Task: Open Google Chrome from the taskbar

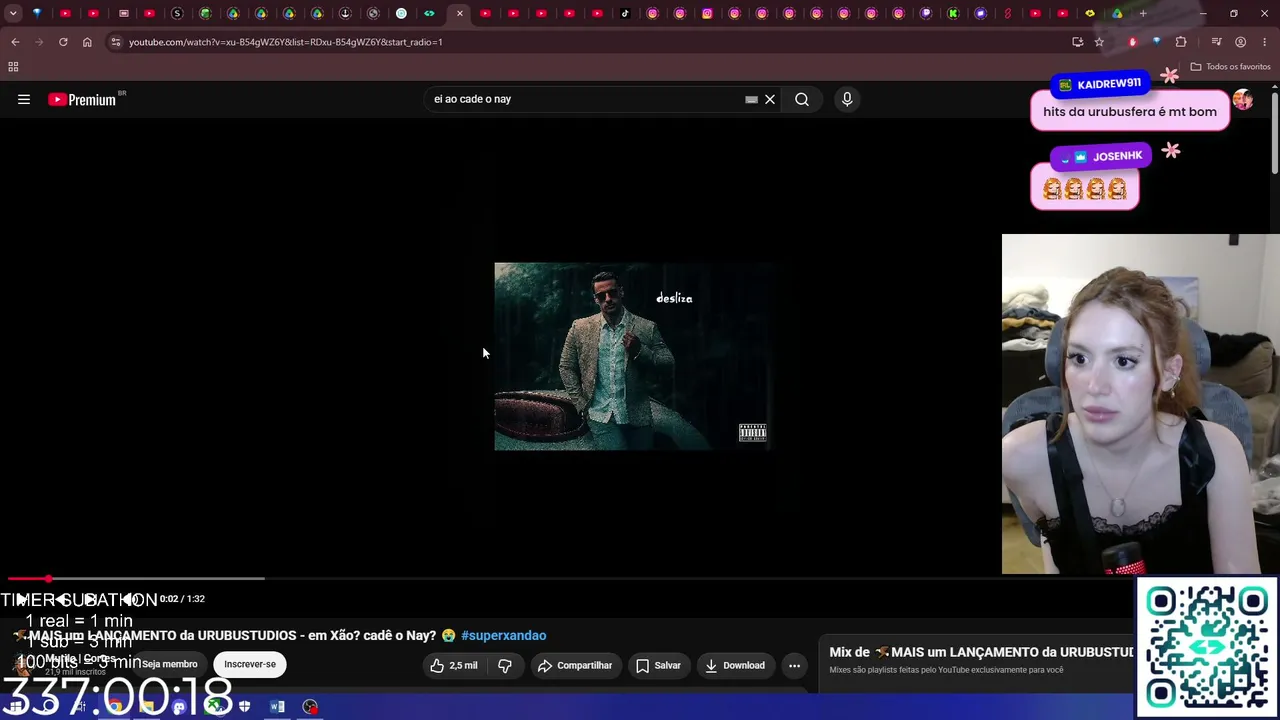Action: click(x=115, y=707)
